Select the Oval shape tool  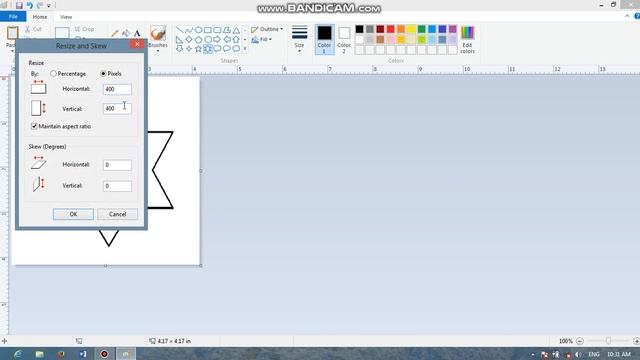[198, 30]
